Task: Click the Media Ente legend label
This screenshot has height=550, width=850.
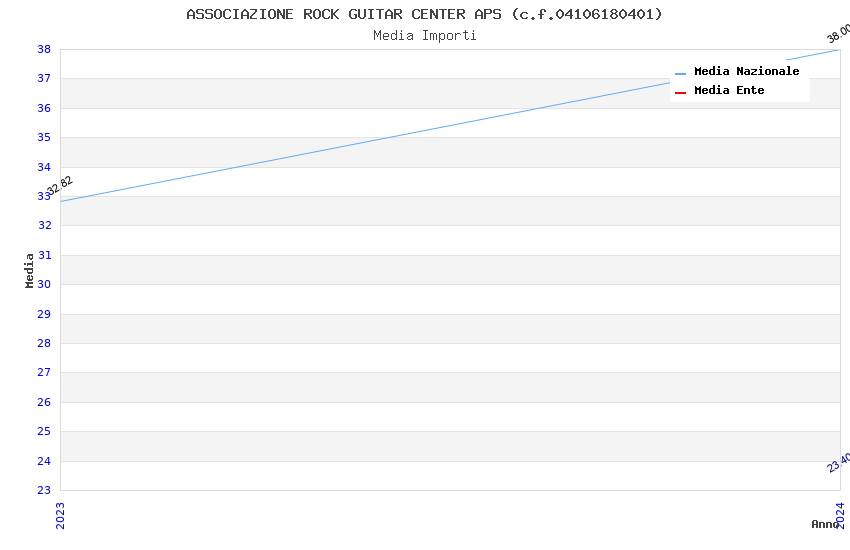Action: (x=729, y=90)
